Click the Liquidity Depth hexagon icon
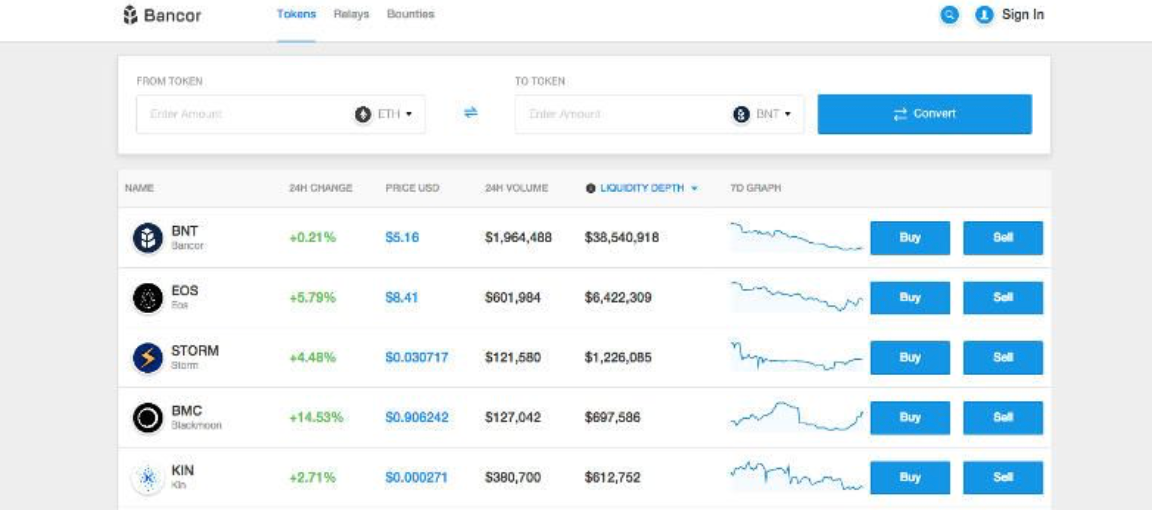Viewport: 1152px width, 510px height. pos(590,188)
